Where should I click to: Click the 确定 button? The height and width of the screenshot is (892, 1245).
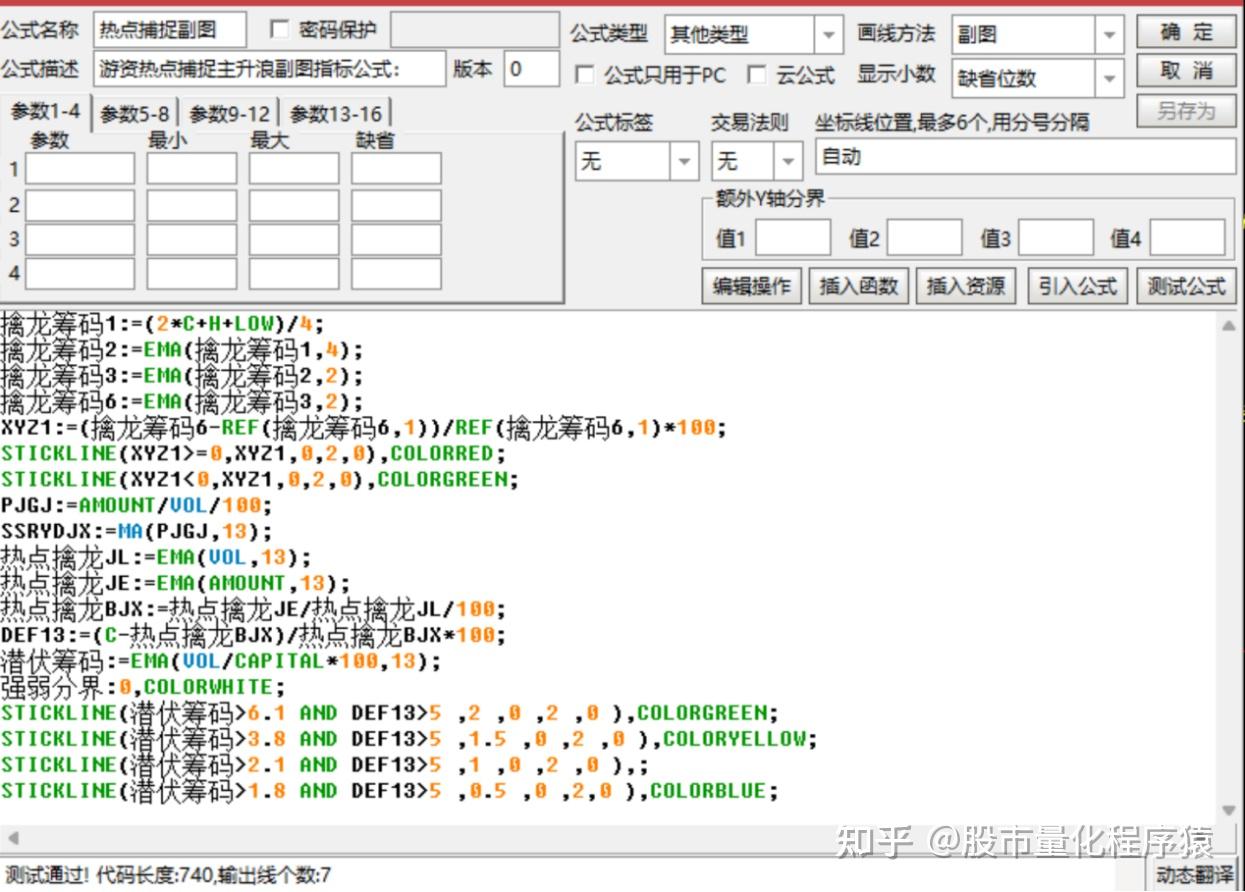[x=1186, y=32]
